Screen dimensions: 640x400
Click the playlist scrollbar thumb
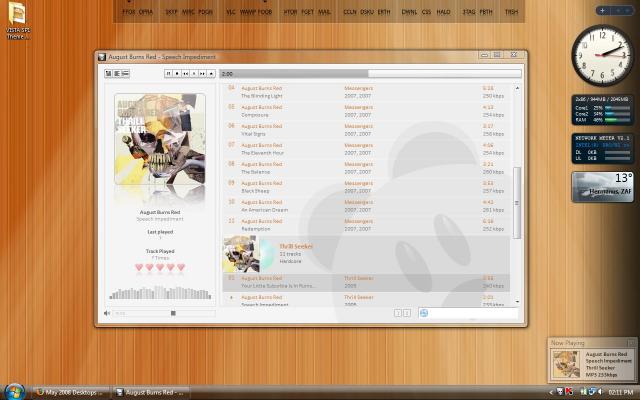pos(517,203)
